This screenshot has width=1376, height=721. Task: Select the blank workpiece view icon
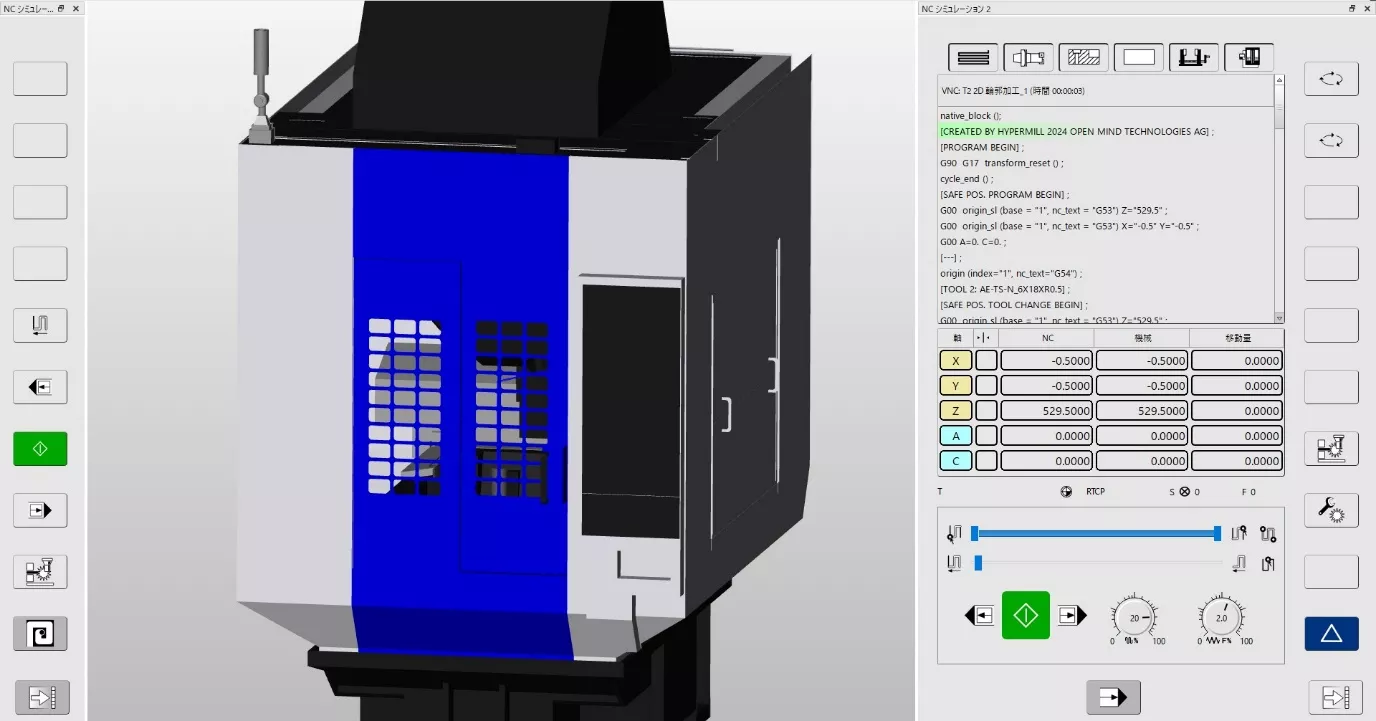pos(1139,57)
